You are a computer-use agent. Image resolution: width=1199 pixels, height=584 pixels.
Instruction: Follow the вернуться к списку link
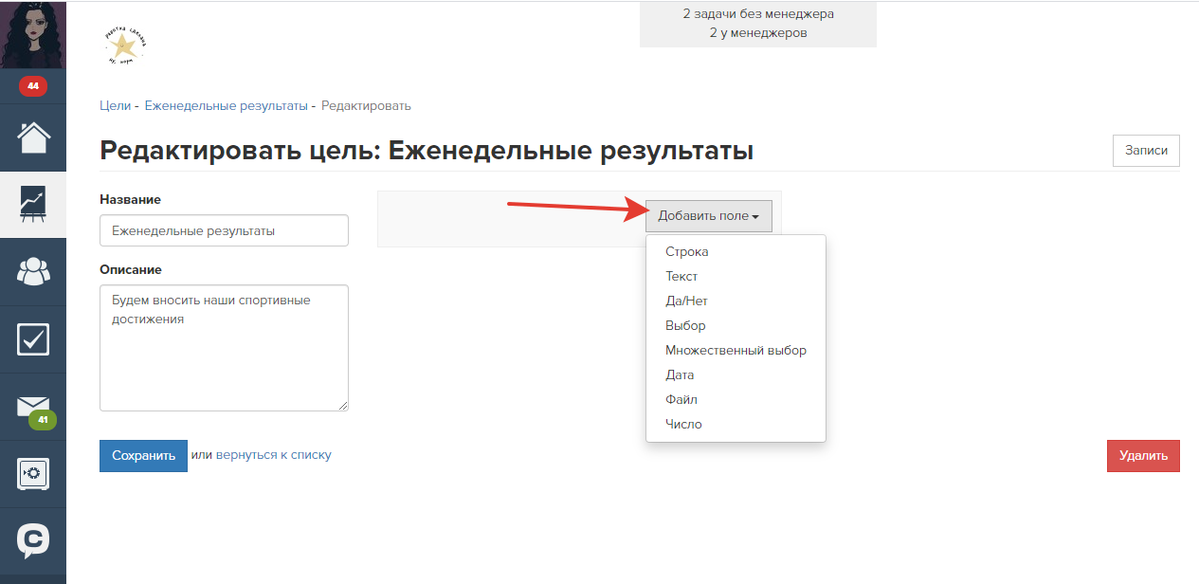tap(273, 455)
